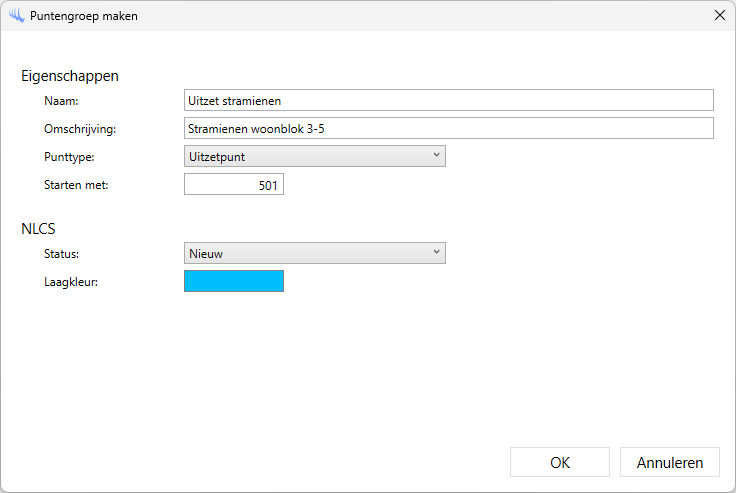Focus the Omschrijving text field

(448, 128)
